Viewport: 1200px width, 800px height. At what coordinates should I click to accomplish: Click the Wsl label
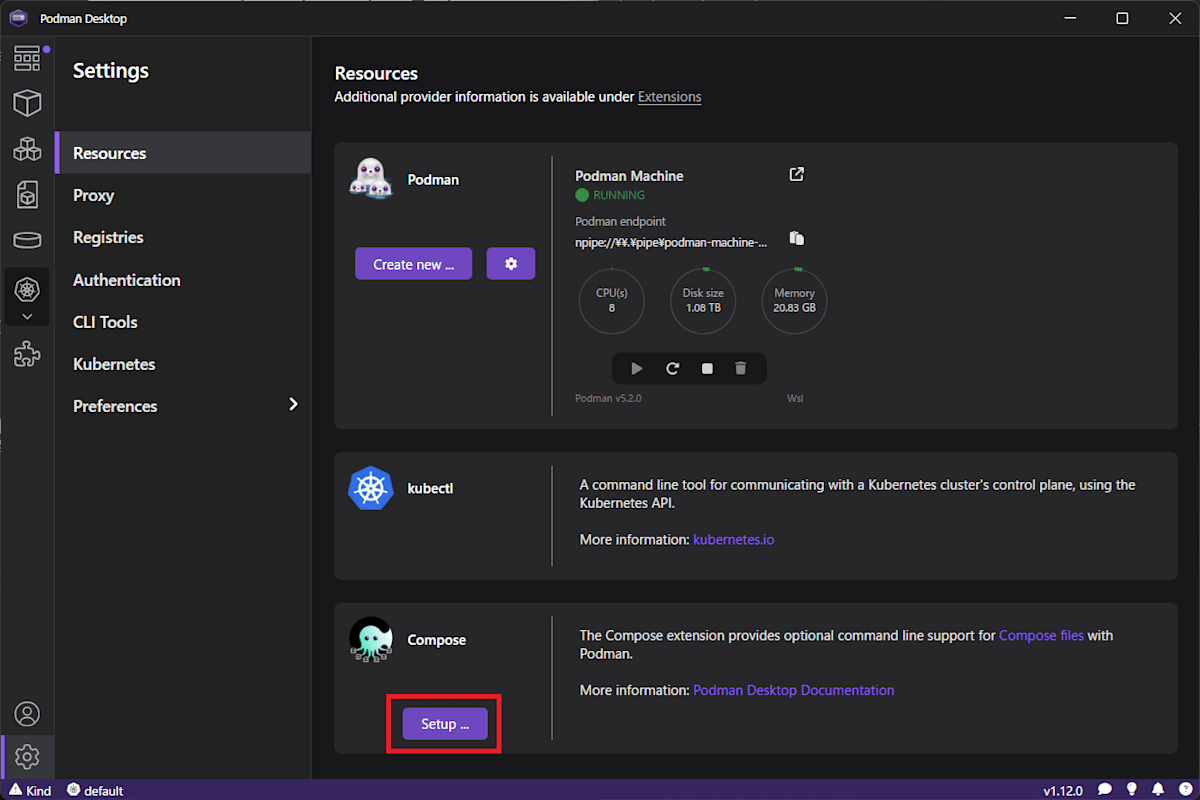[795, 398]
